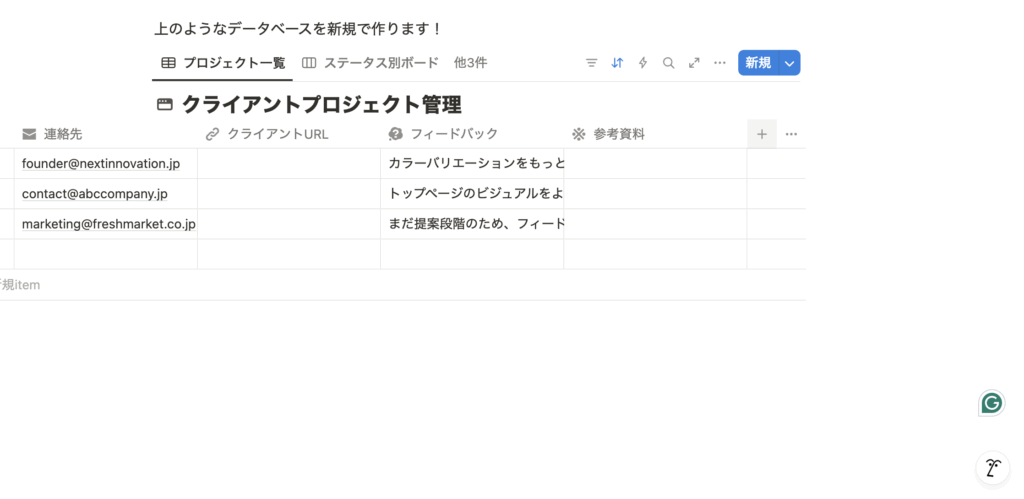Open founder@nextinnovation.jp email link
This screenshot has height=499, width=1024.
[101, 164]
